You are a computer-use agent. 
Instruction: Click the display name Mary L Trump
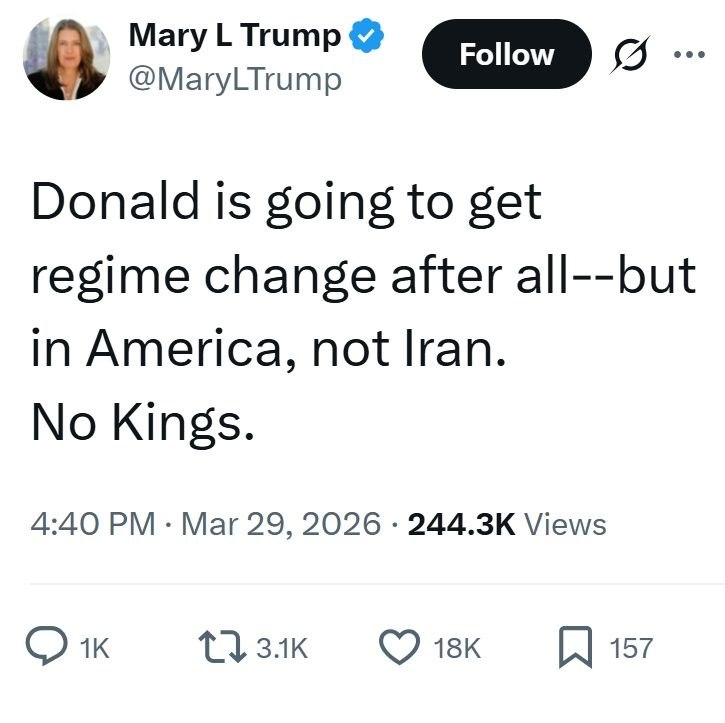[x=236, y=36]
